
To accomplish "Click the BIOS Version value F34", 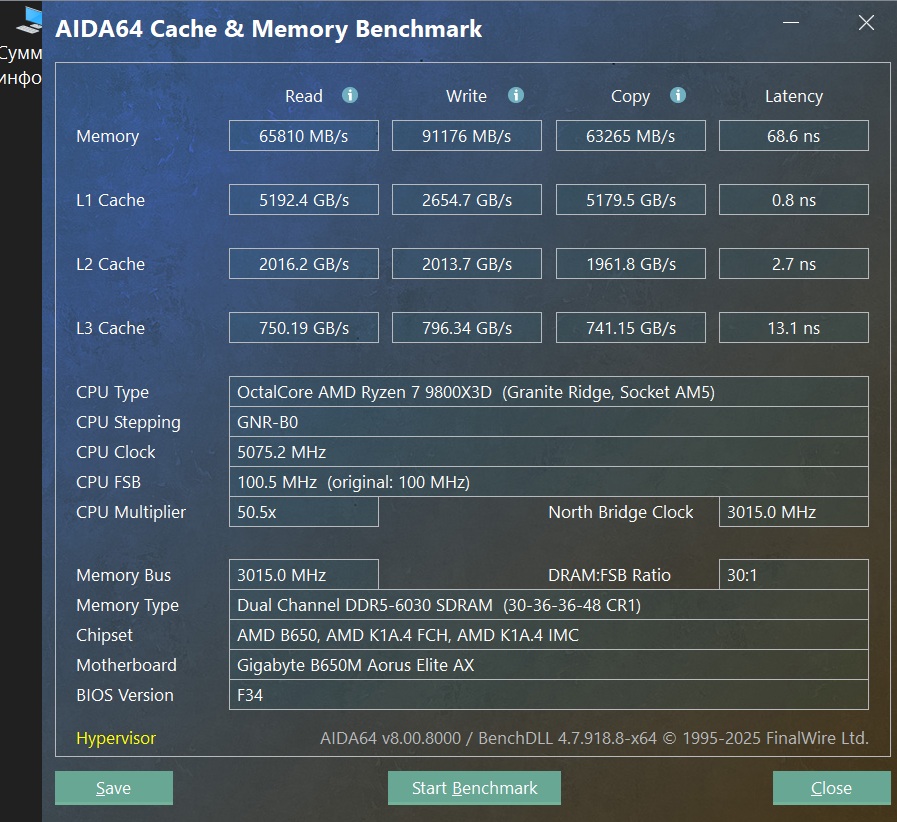I will point(549,694).
